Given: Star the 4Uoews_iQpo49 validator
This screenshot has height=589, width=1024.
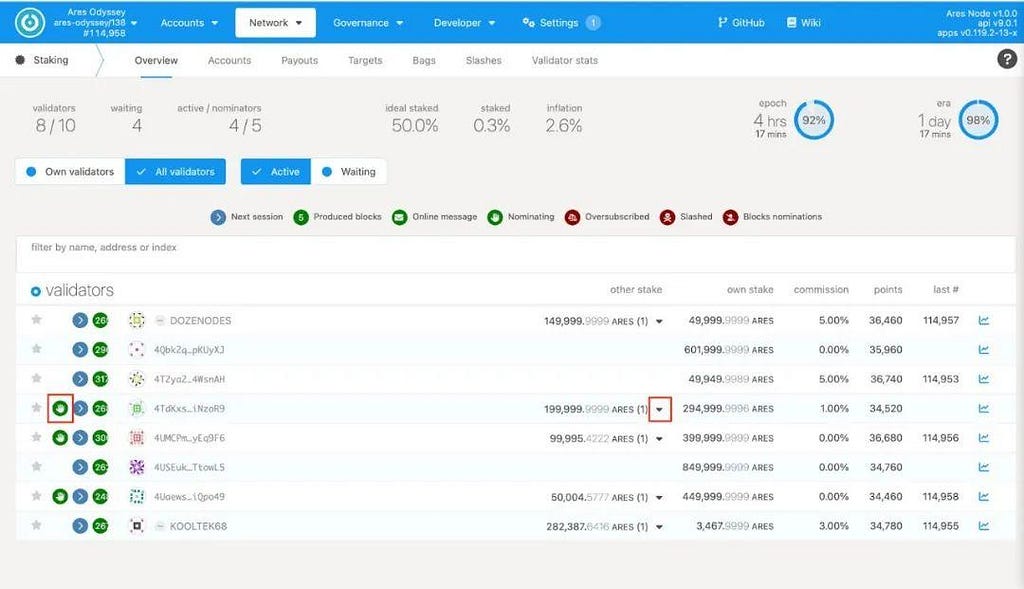Looking at the screenshot, I should [x=37, y=496].
